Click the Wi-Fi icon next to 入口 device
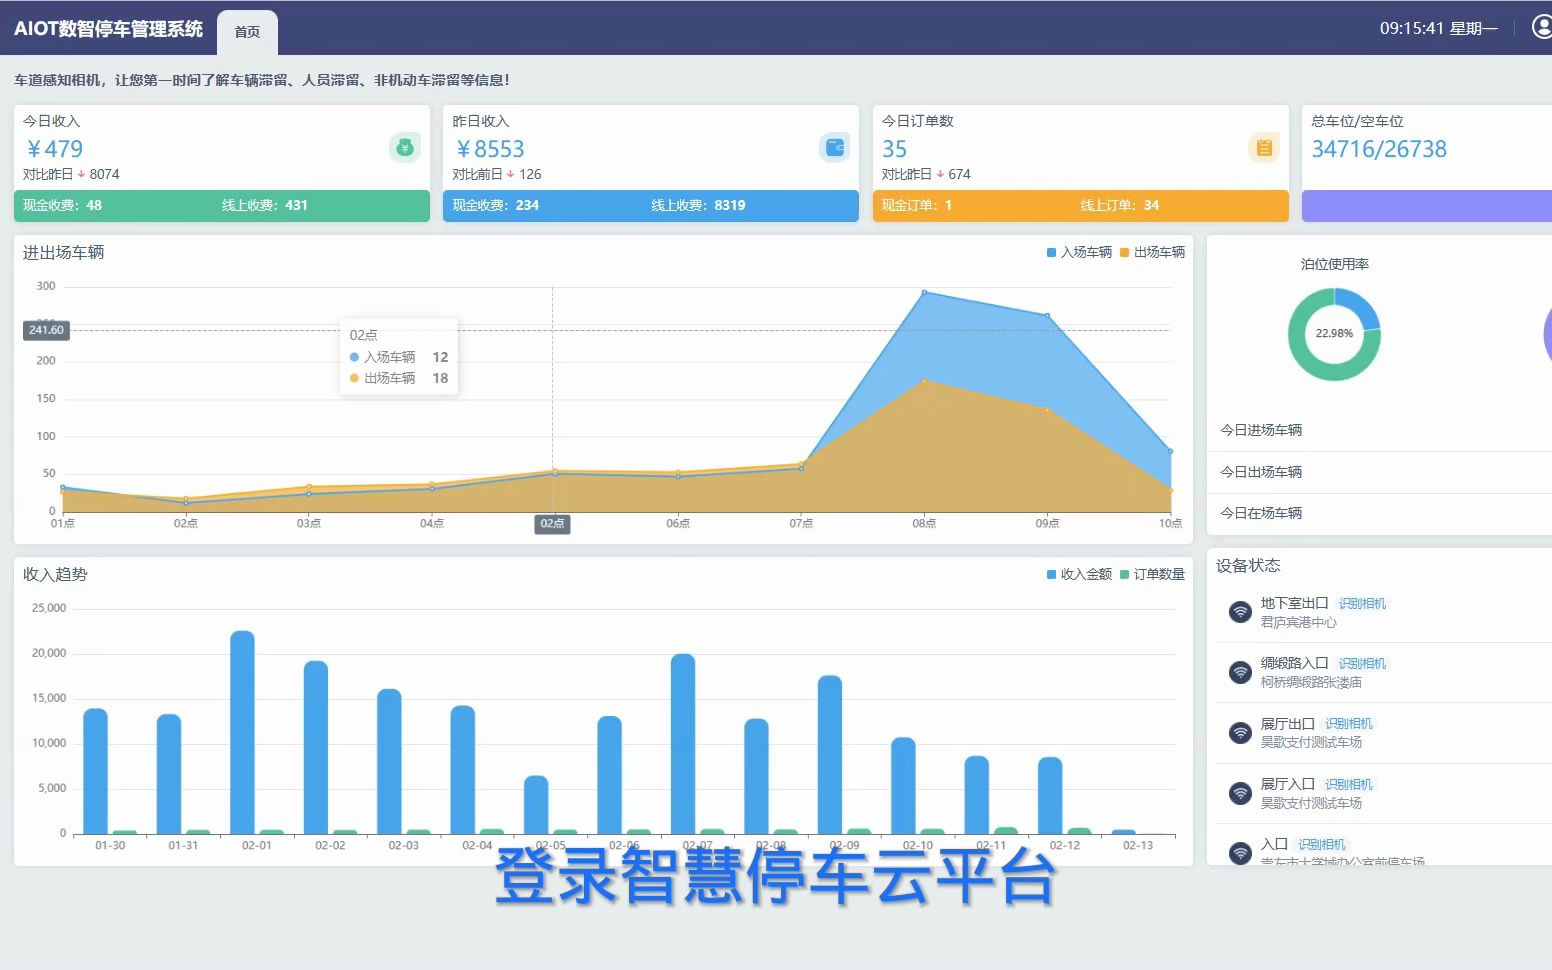Screen dimensions: 1552x970 click(1240, 852)
